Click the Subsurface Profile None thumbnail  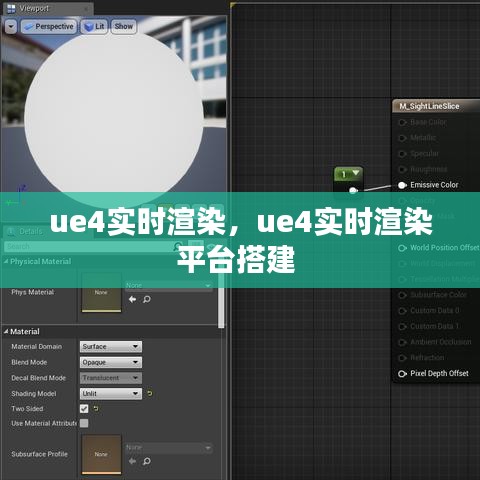(x=101, y=454)
